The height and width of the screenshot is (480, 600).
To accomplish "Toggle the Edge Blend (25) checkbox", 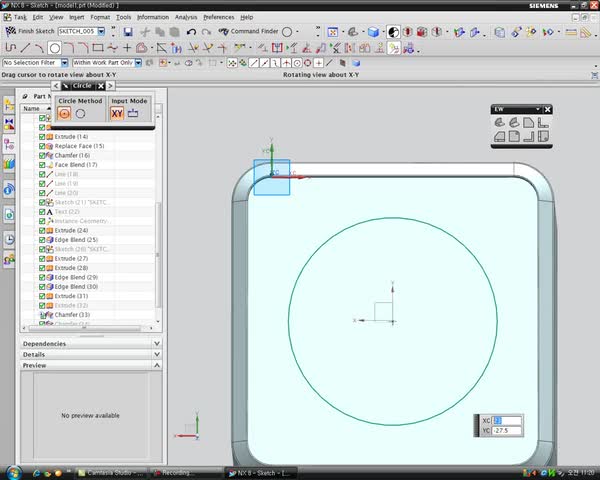I will [43, 240].
